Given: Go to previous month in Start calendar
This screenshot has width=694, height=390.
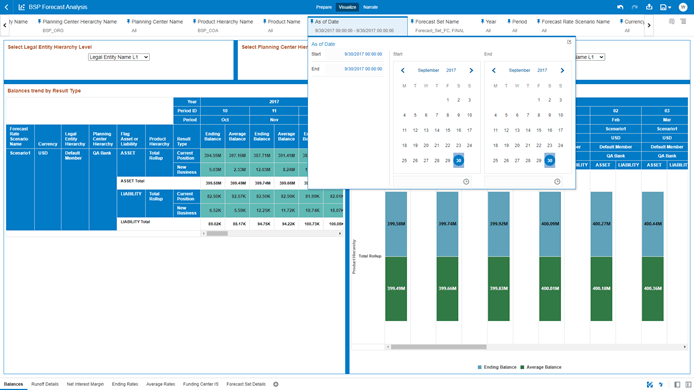Looking at the screenshot, I should click(403, 70).
